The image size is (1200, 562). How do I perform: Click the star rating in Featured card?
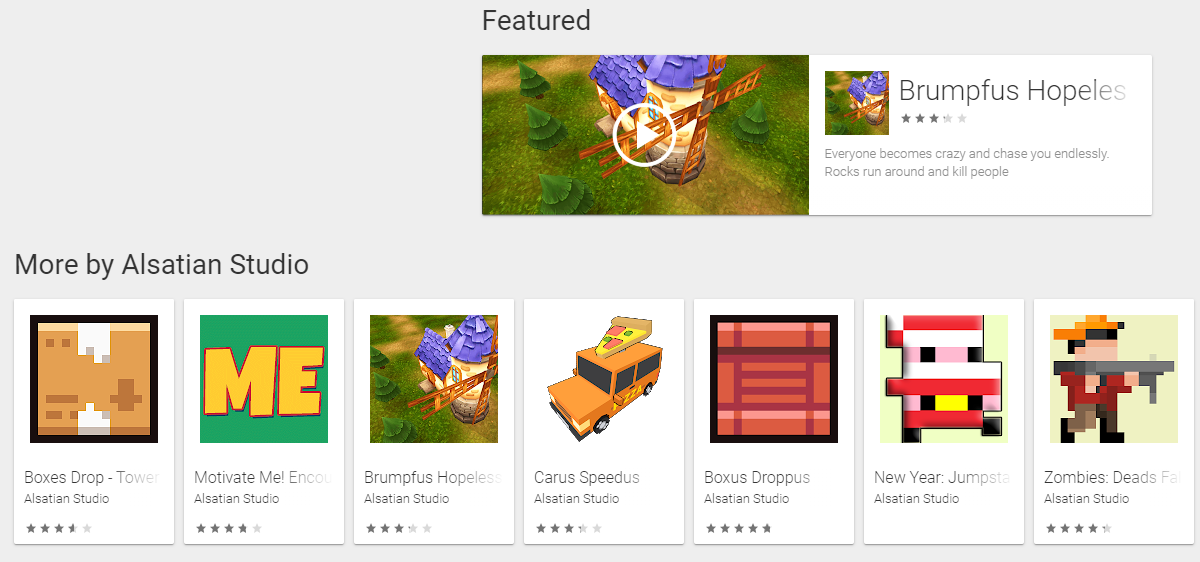tap(933, 118)
